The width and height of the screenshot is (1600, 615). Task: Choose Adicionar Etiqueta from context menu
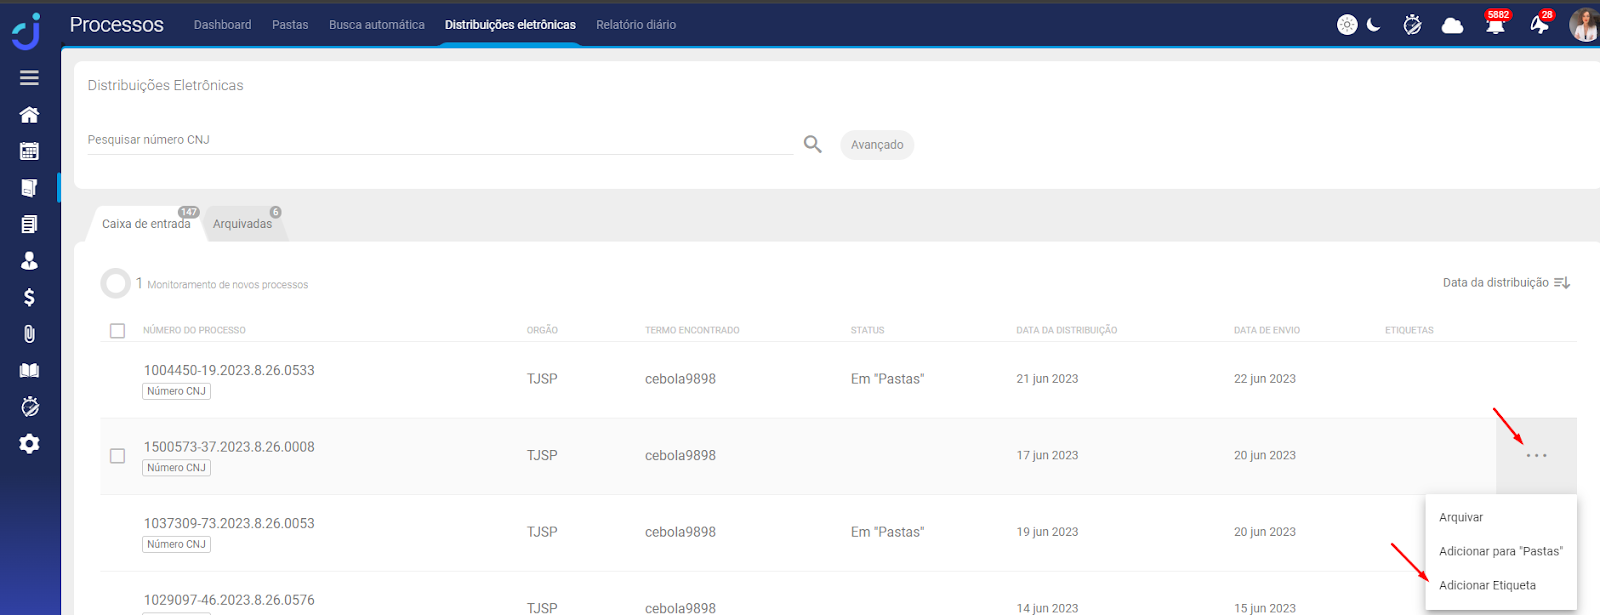1487,585
